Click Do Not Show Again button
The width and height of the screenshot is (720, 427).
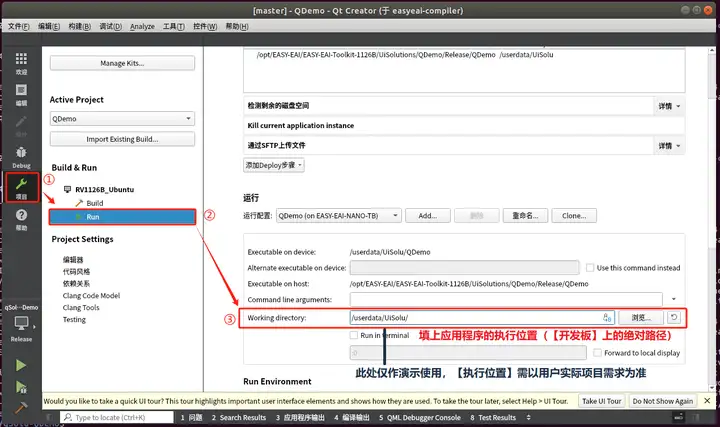pos(663,401)
